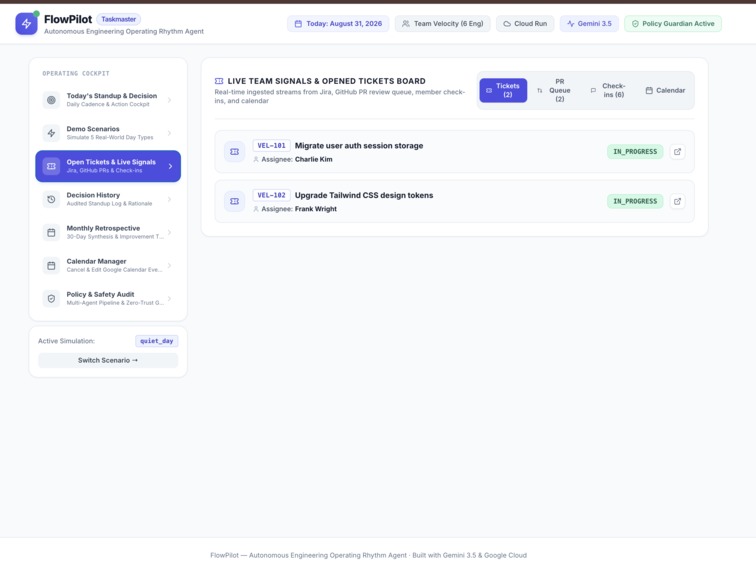The width and height of the screenshot is (756, 573).
Task: Click the history clock icon beside Decision History
Action: [51, 199]
